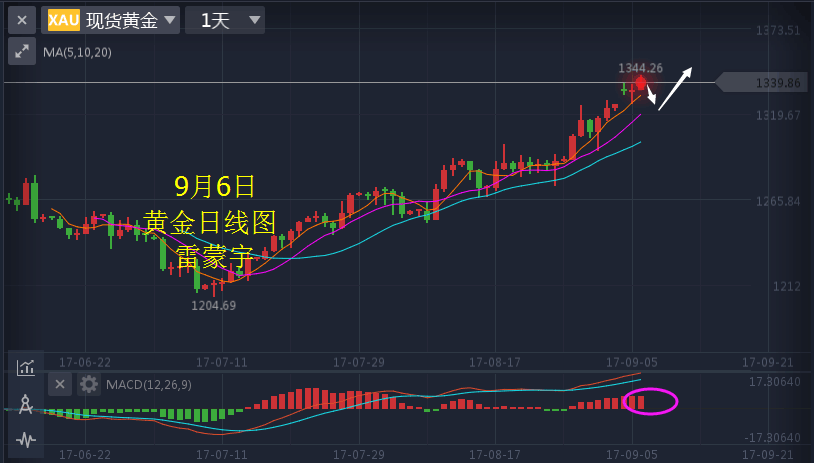Image resolution: width=814 pixels, height=463 pixels.
Task: Open the chart type icon in left toolbar
Action: click(26, 367)
